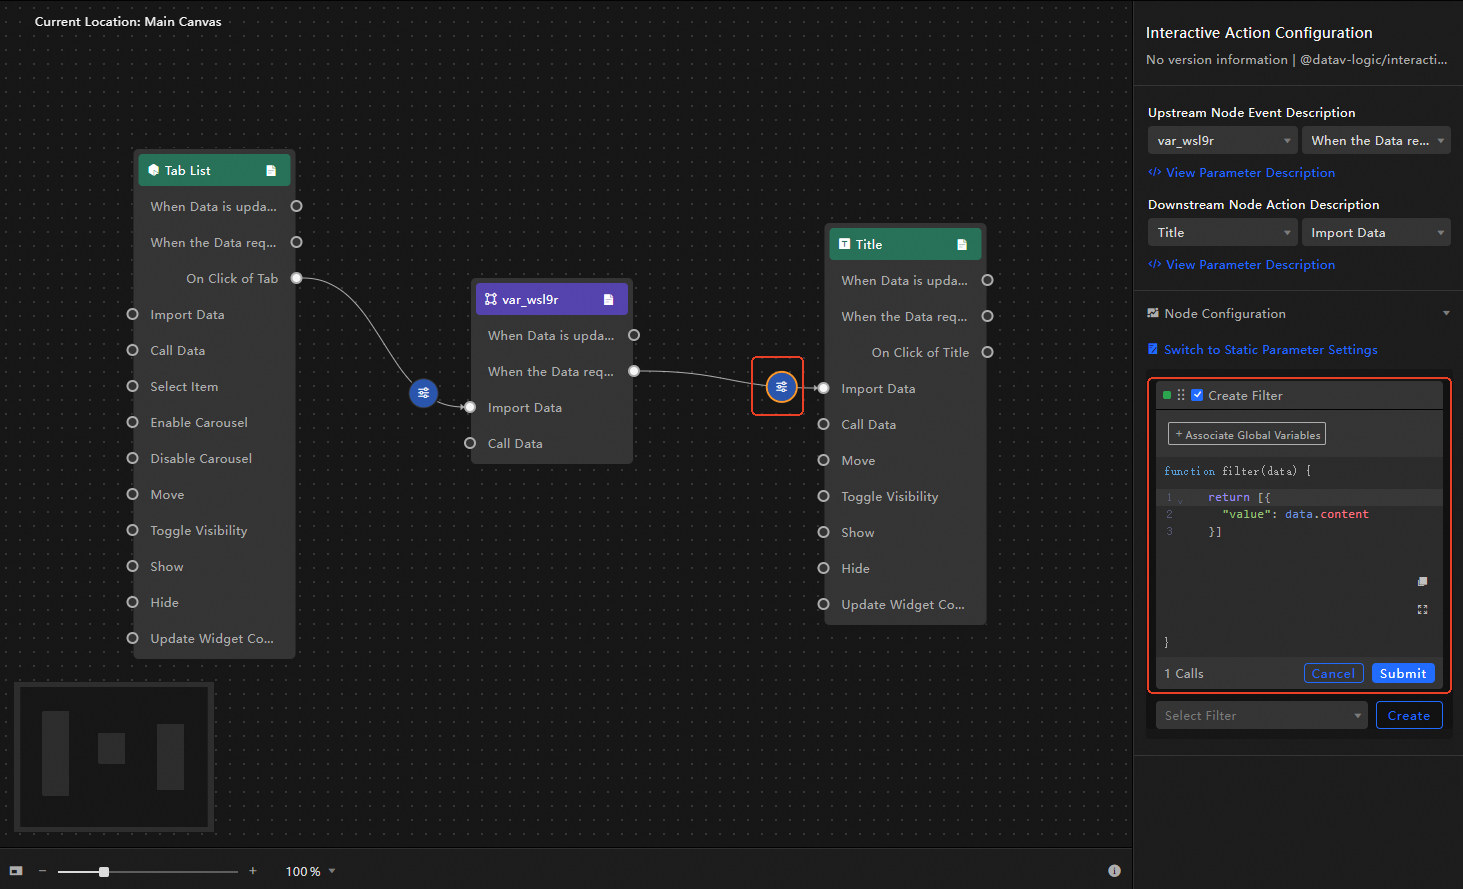1463x889 pixels.
Task: Open the Tab List node document icon
Action: [x=271, y=171]
